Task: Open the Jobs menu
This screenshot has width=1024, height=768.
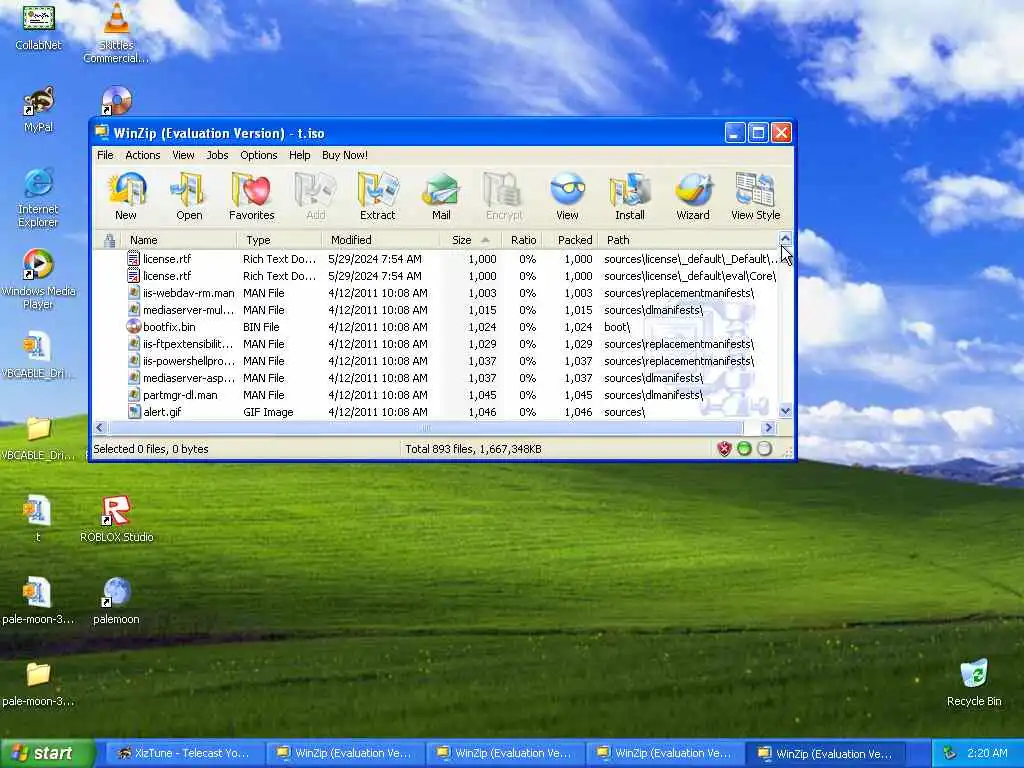Action: pos(217,155)
